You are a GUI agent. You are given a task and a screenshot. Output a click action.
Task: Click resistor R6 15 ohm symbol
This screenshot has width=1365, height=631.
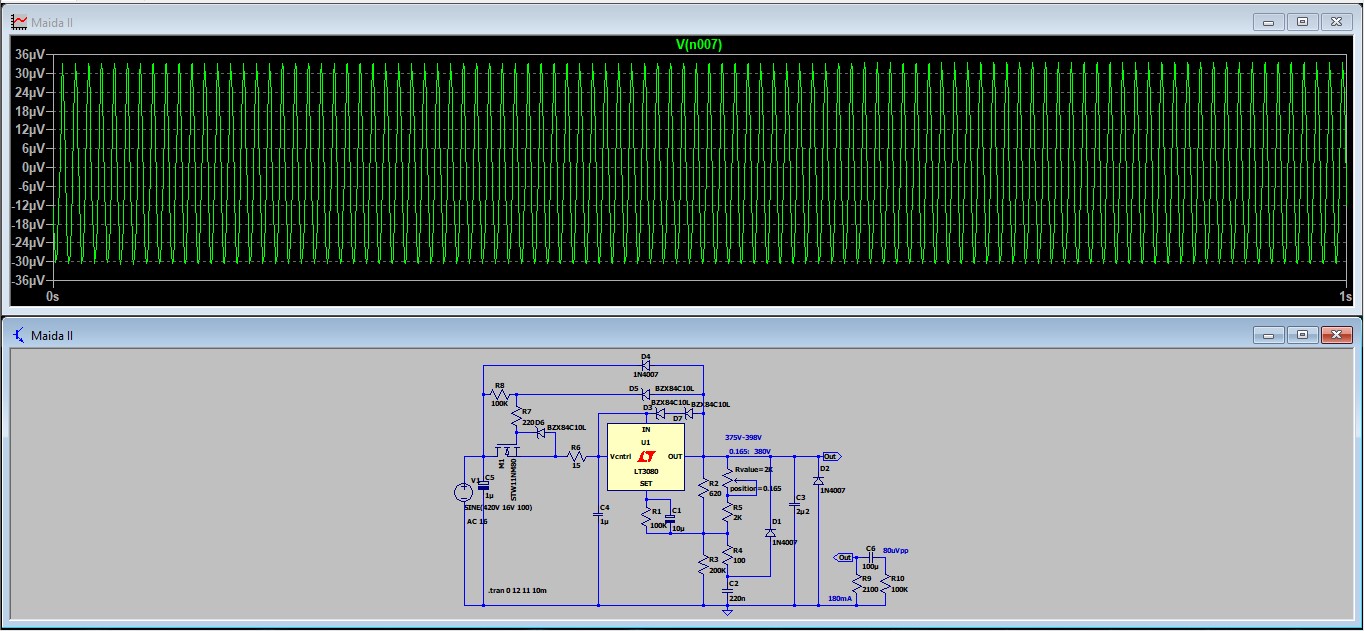pos(575,457)
